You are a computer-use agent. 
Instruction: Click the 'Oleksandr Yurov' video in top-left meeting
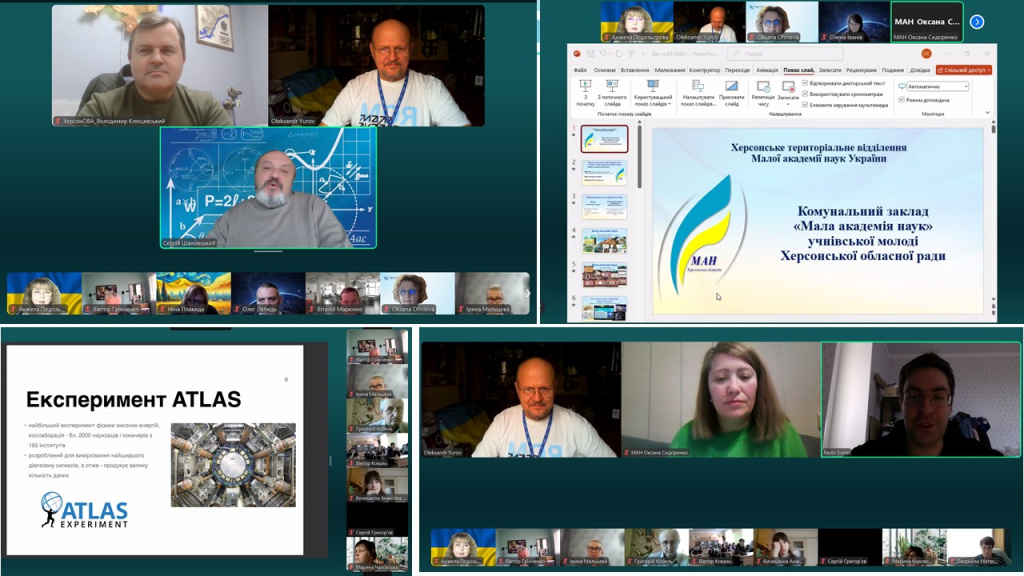(x=376, y=65)
